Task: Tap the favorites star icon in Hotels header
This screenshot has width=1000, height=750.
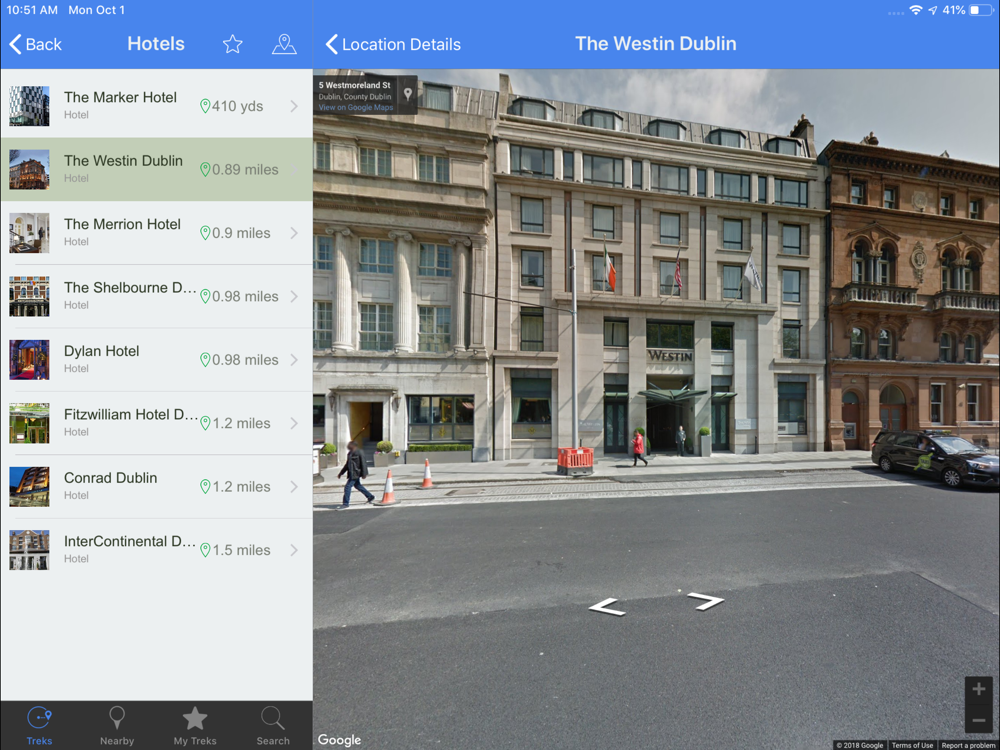Action: (233, 44)
